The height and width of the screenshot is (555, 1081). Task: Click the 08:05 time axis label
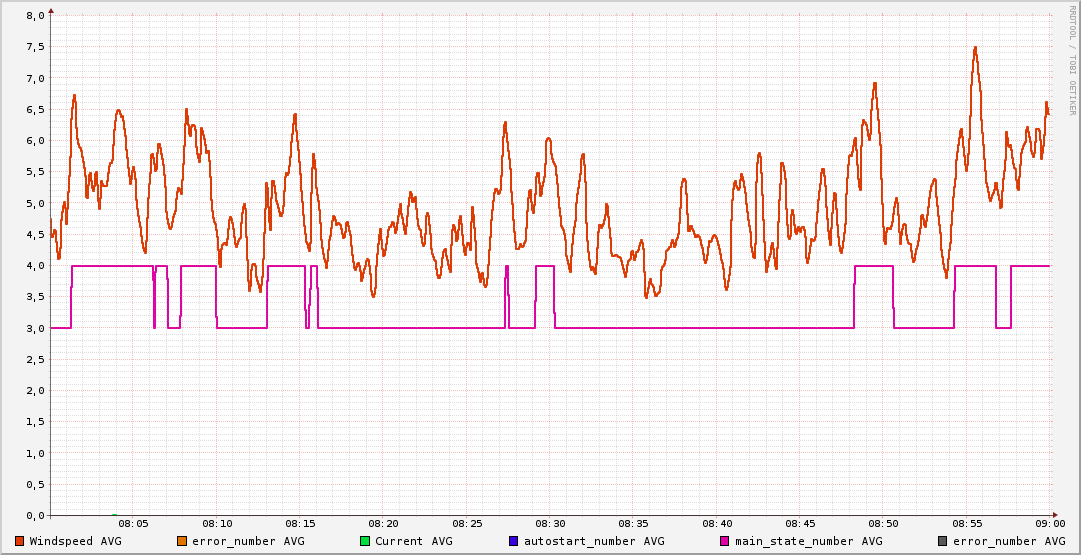pos(134,524)
